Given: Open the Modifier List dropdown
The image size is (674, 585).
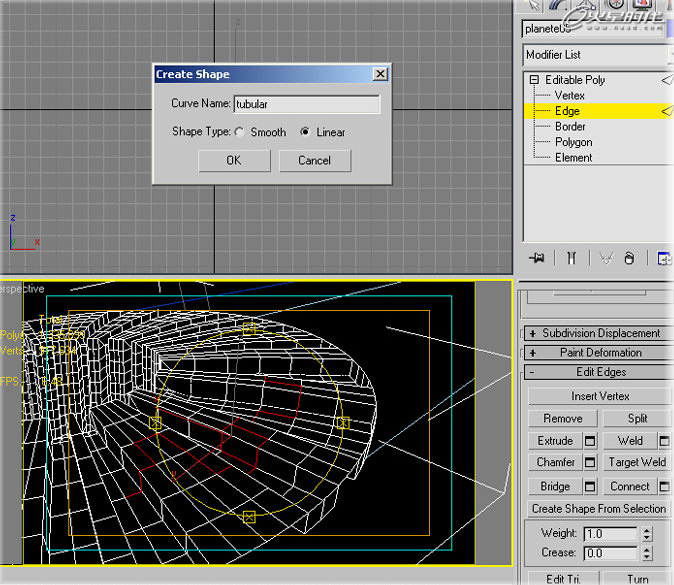Looking at the screenshot, I should [597, 55].
